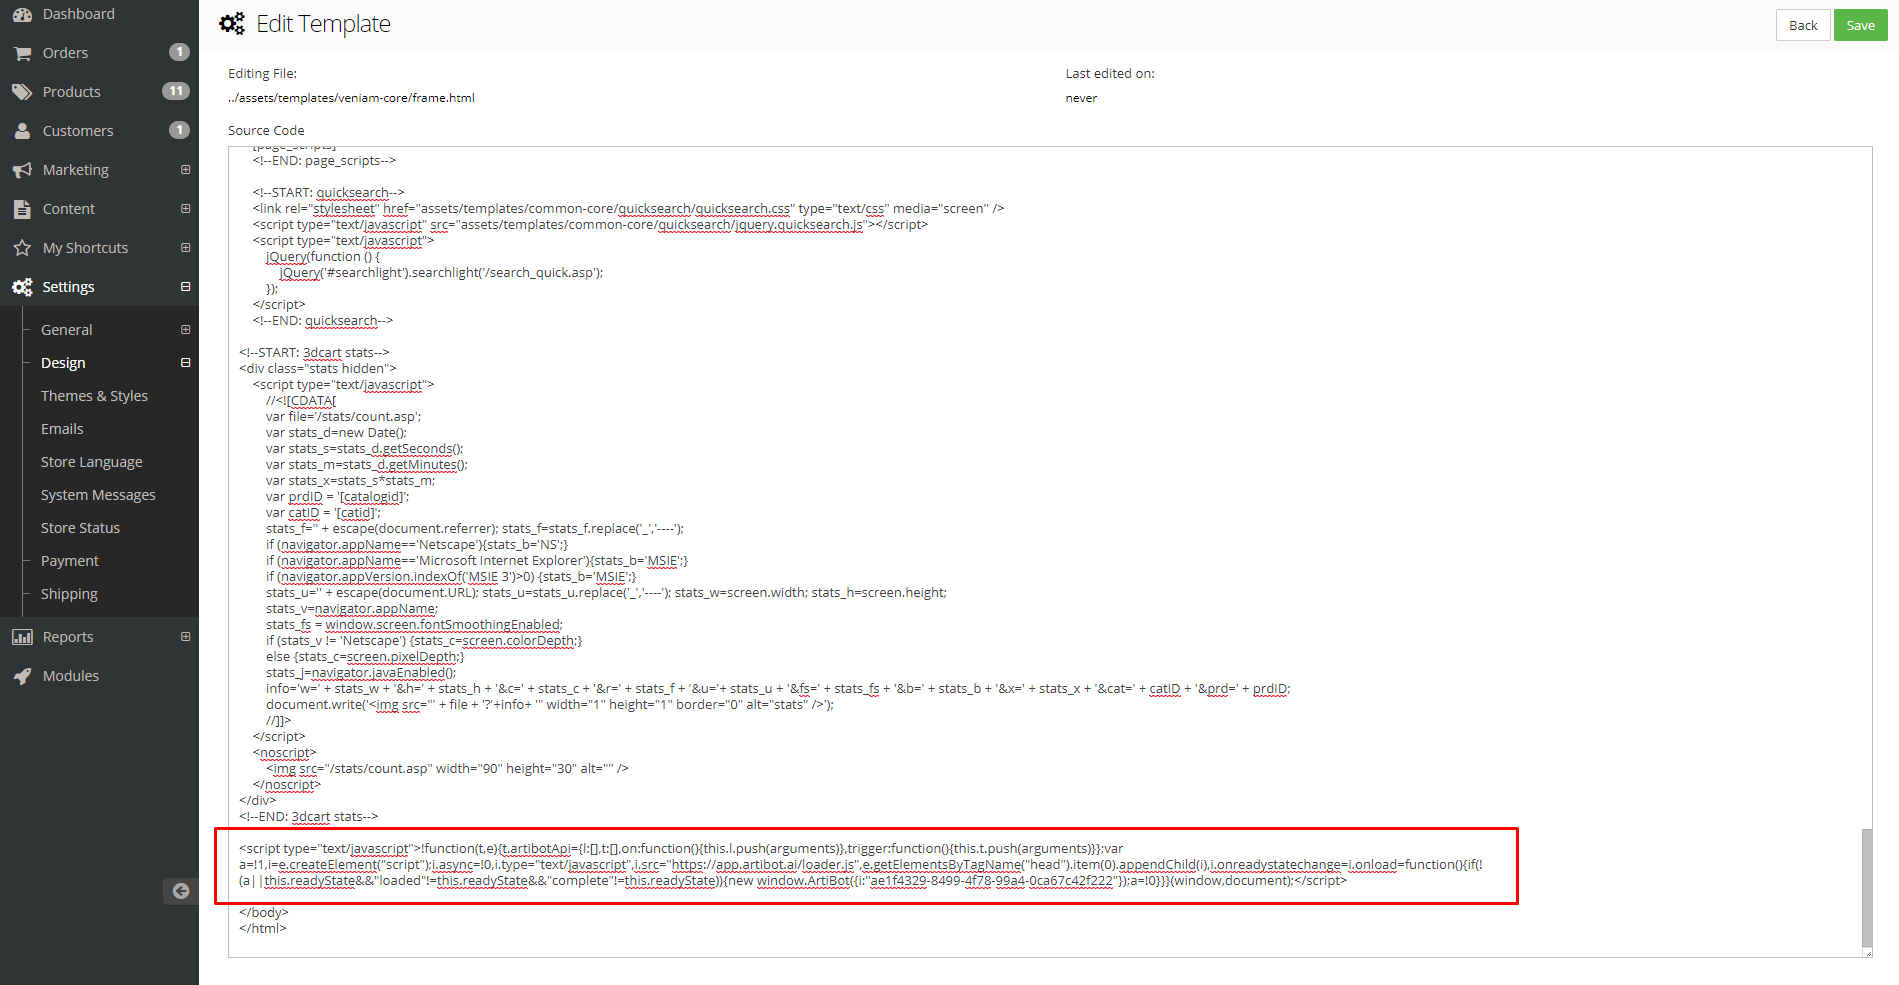Click the closing </html> tag line
This screenshot has width=1899, height=985.
(263, 928)
